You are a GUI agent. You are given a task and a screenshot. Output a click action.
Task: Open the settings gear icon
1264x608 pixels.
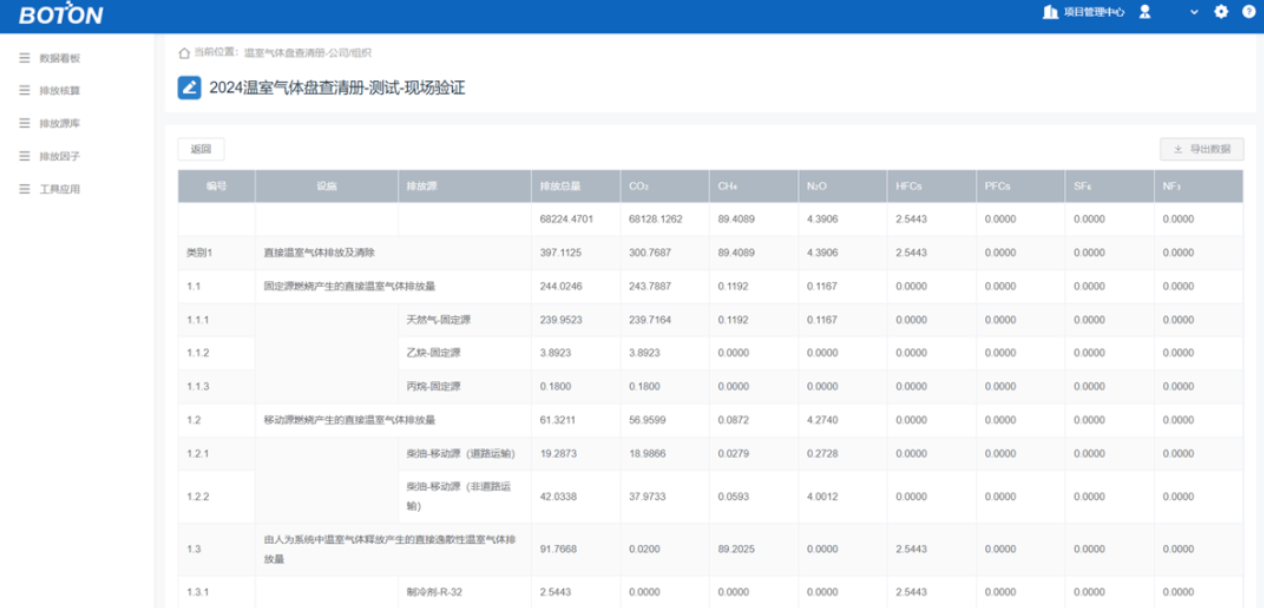point(1221,12)
